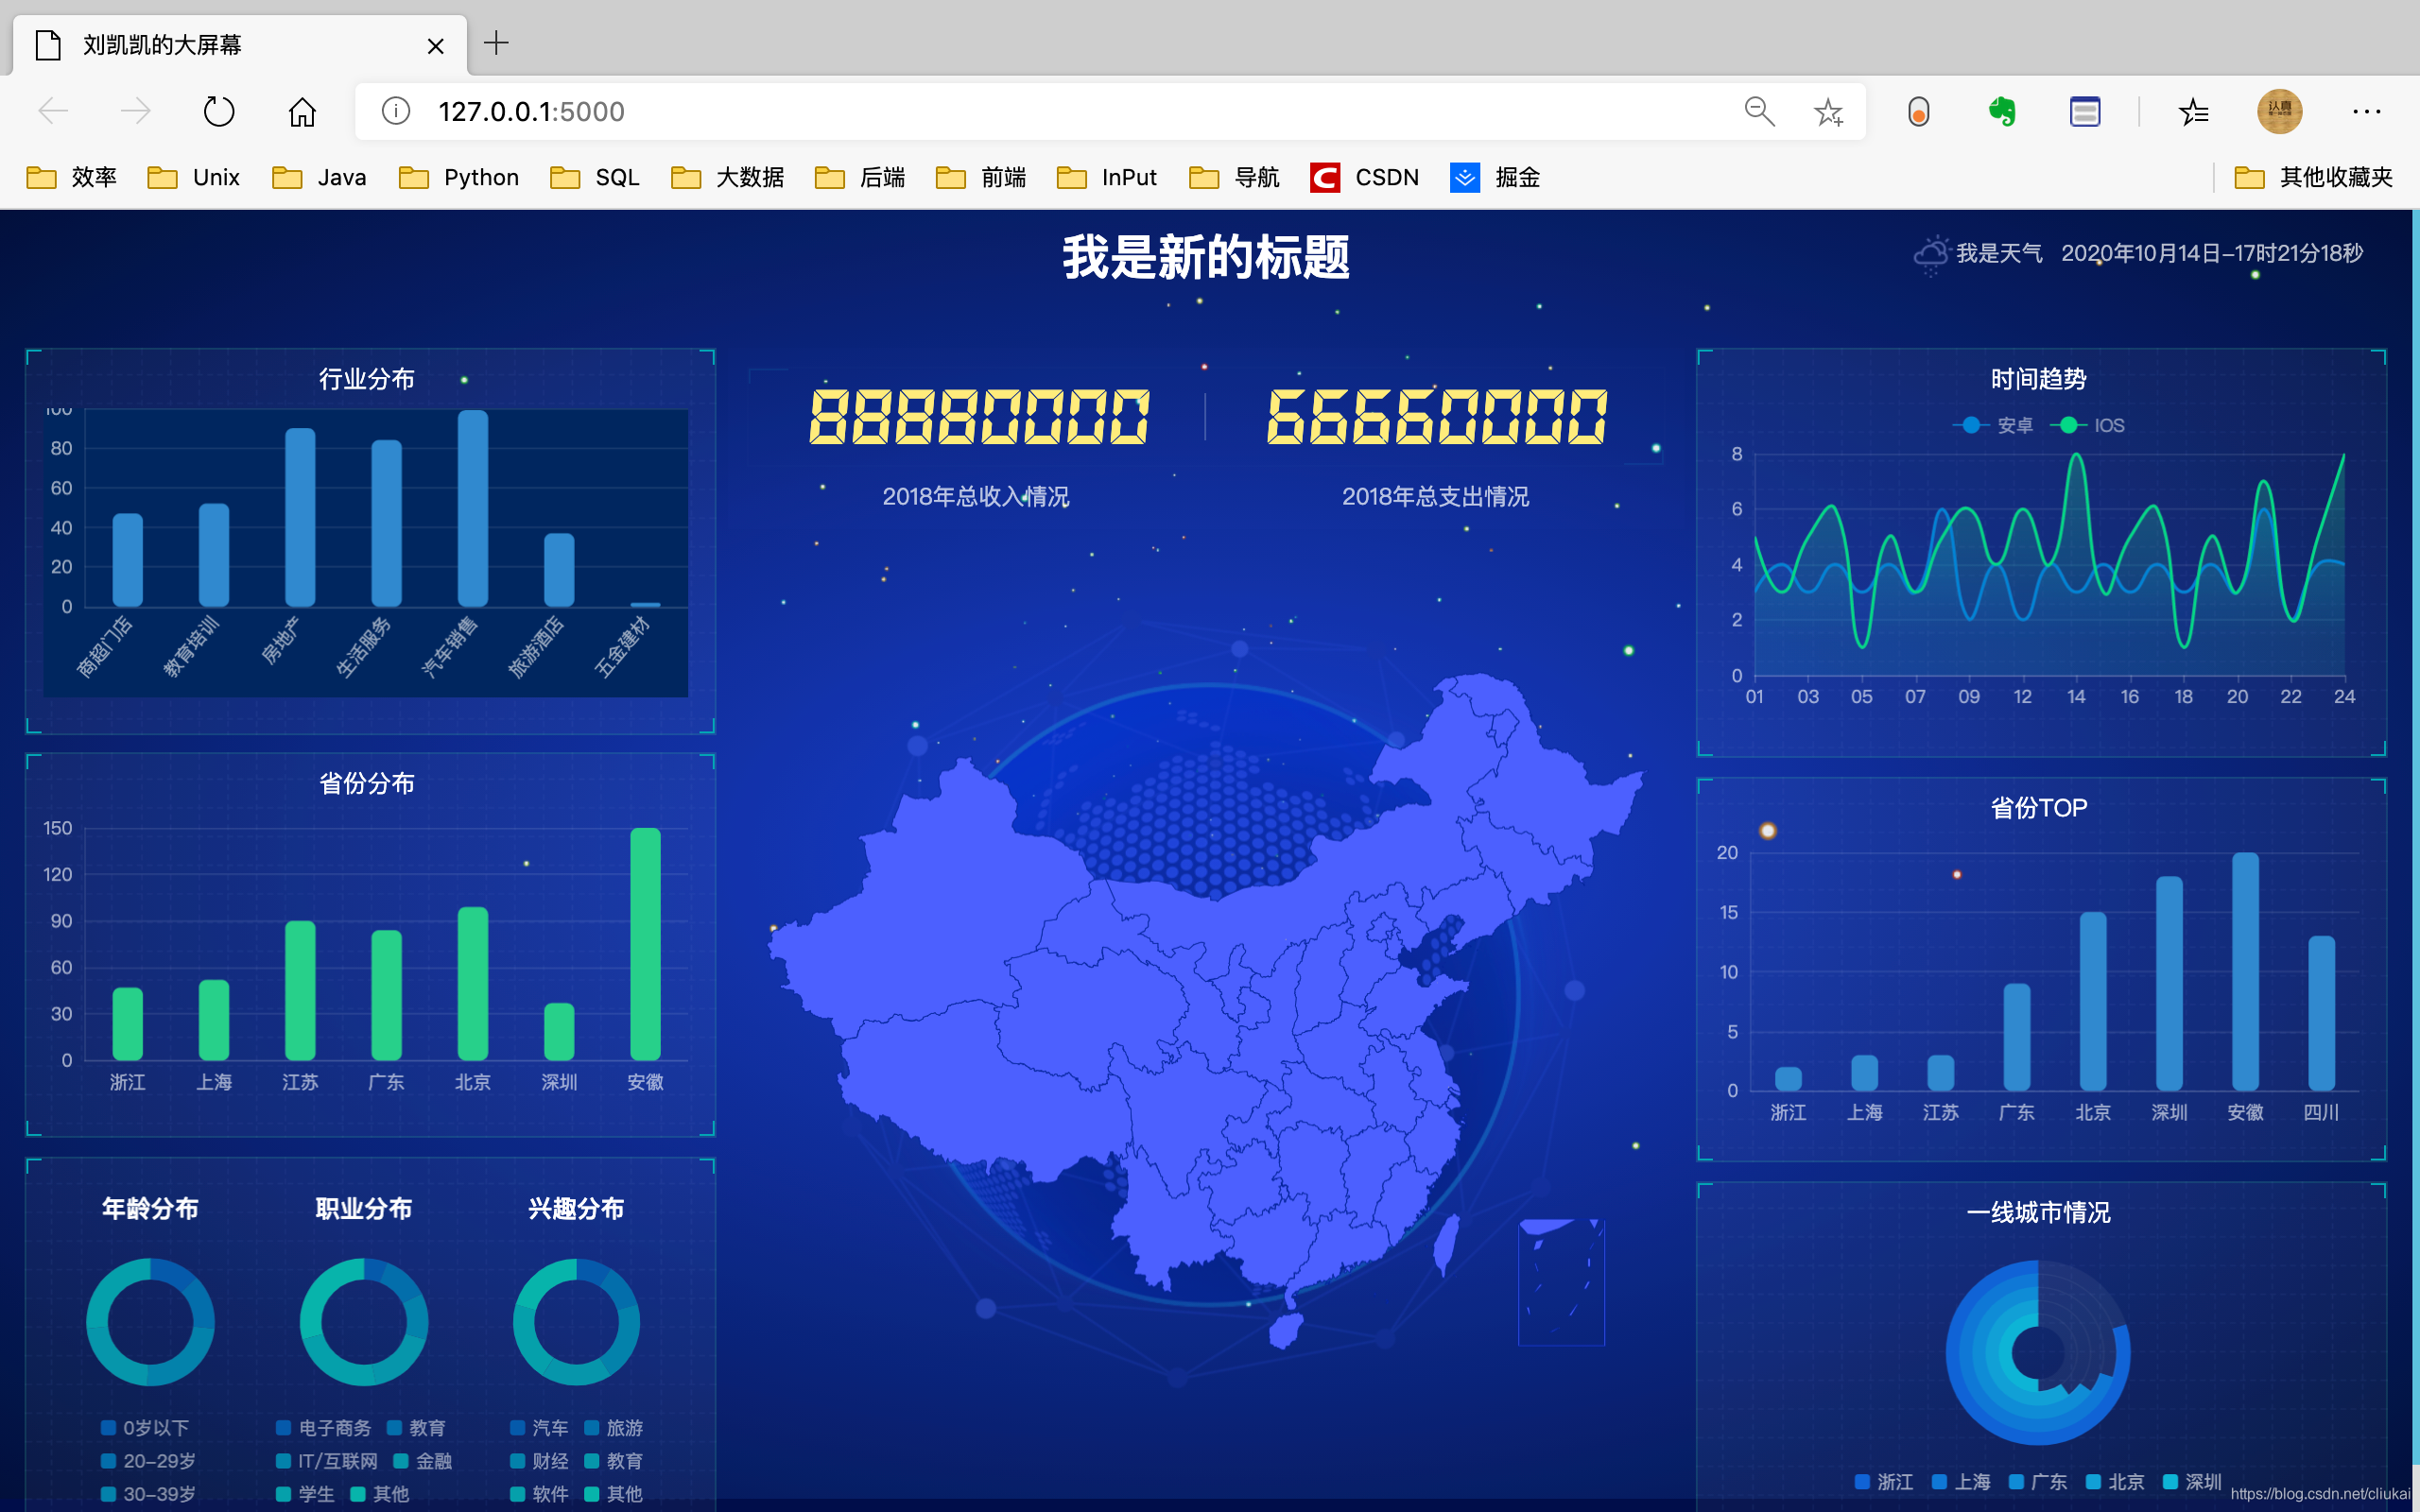The height and width of the screenshot is (1512, 2420).
Task: Expand the InPut bookmark folder
Action: (1107, 178)
